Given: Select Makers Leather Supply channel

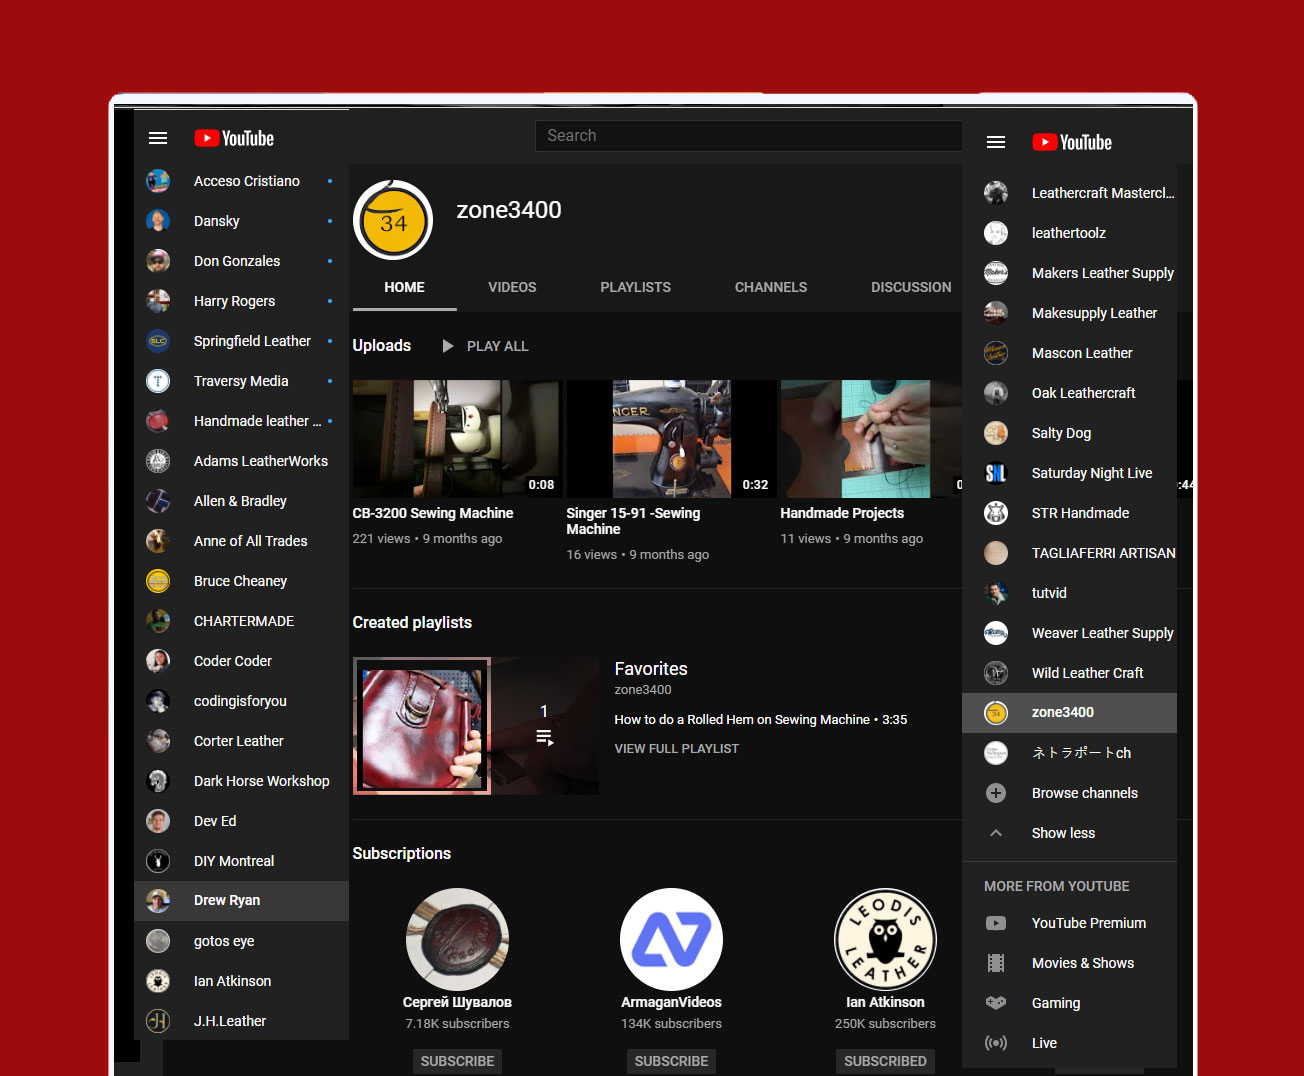Looking at the screenshot, I should pyautogui.click(x=1069, y=273).
